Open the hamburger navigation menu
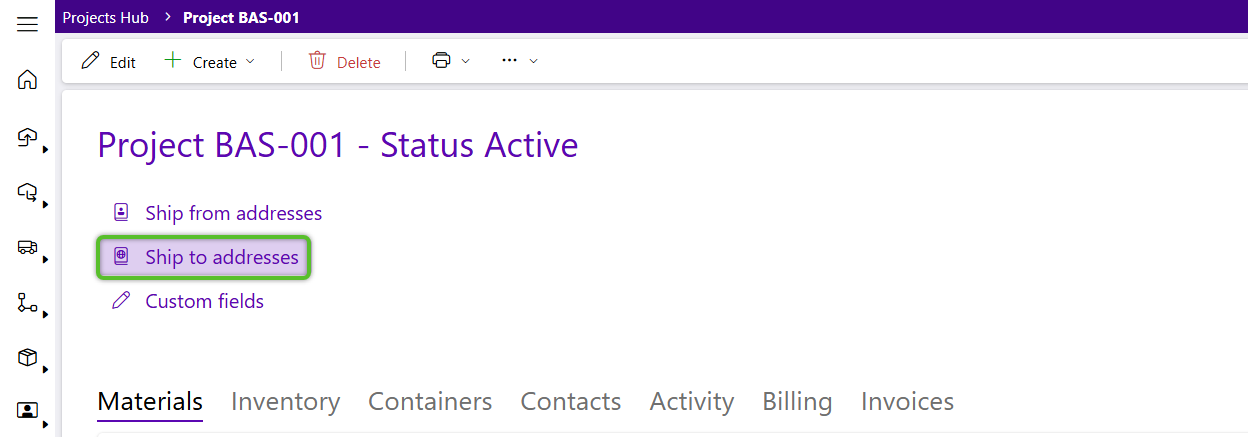 click(28, 24)
